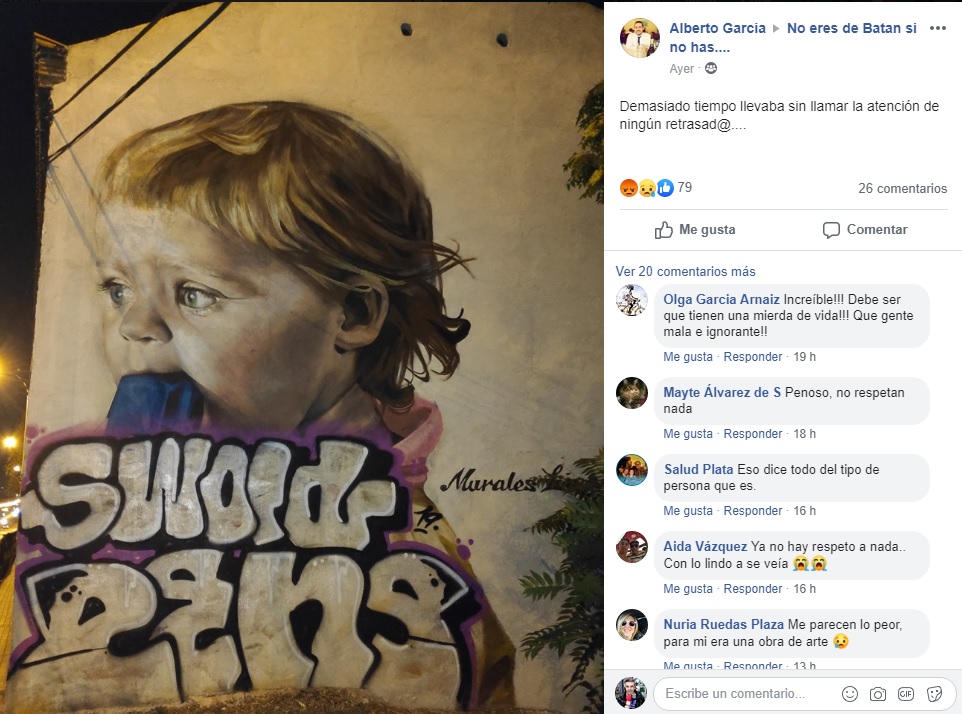Click Olga Garcia Arnaiz's avatar

click(x=632, y=300)
